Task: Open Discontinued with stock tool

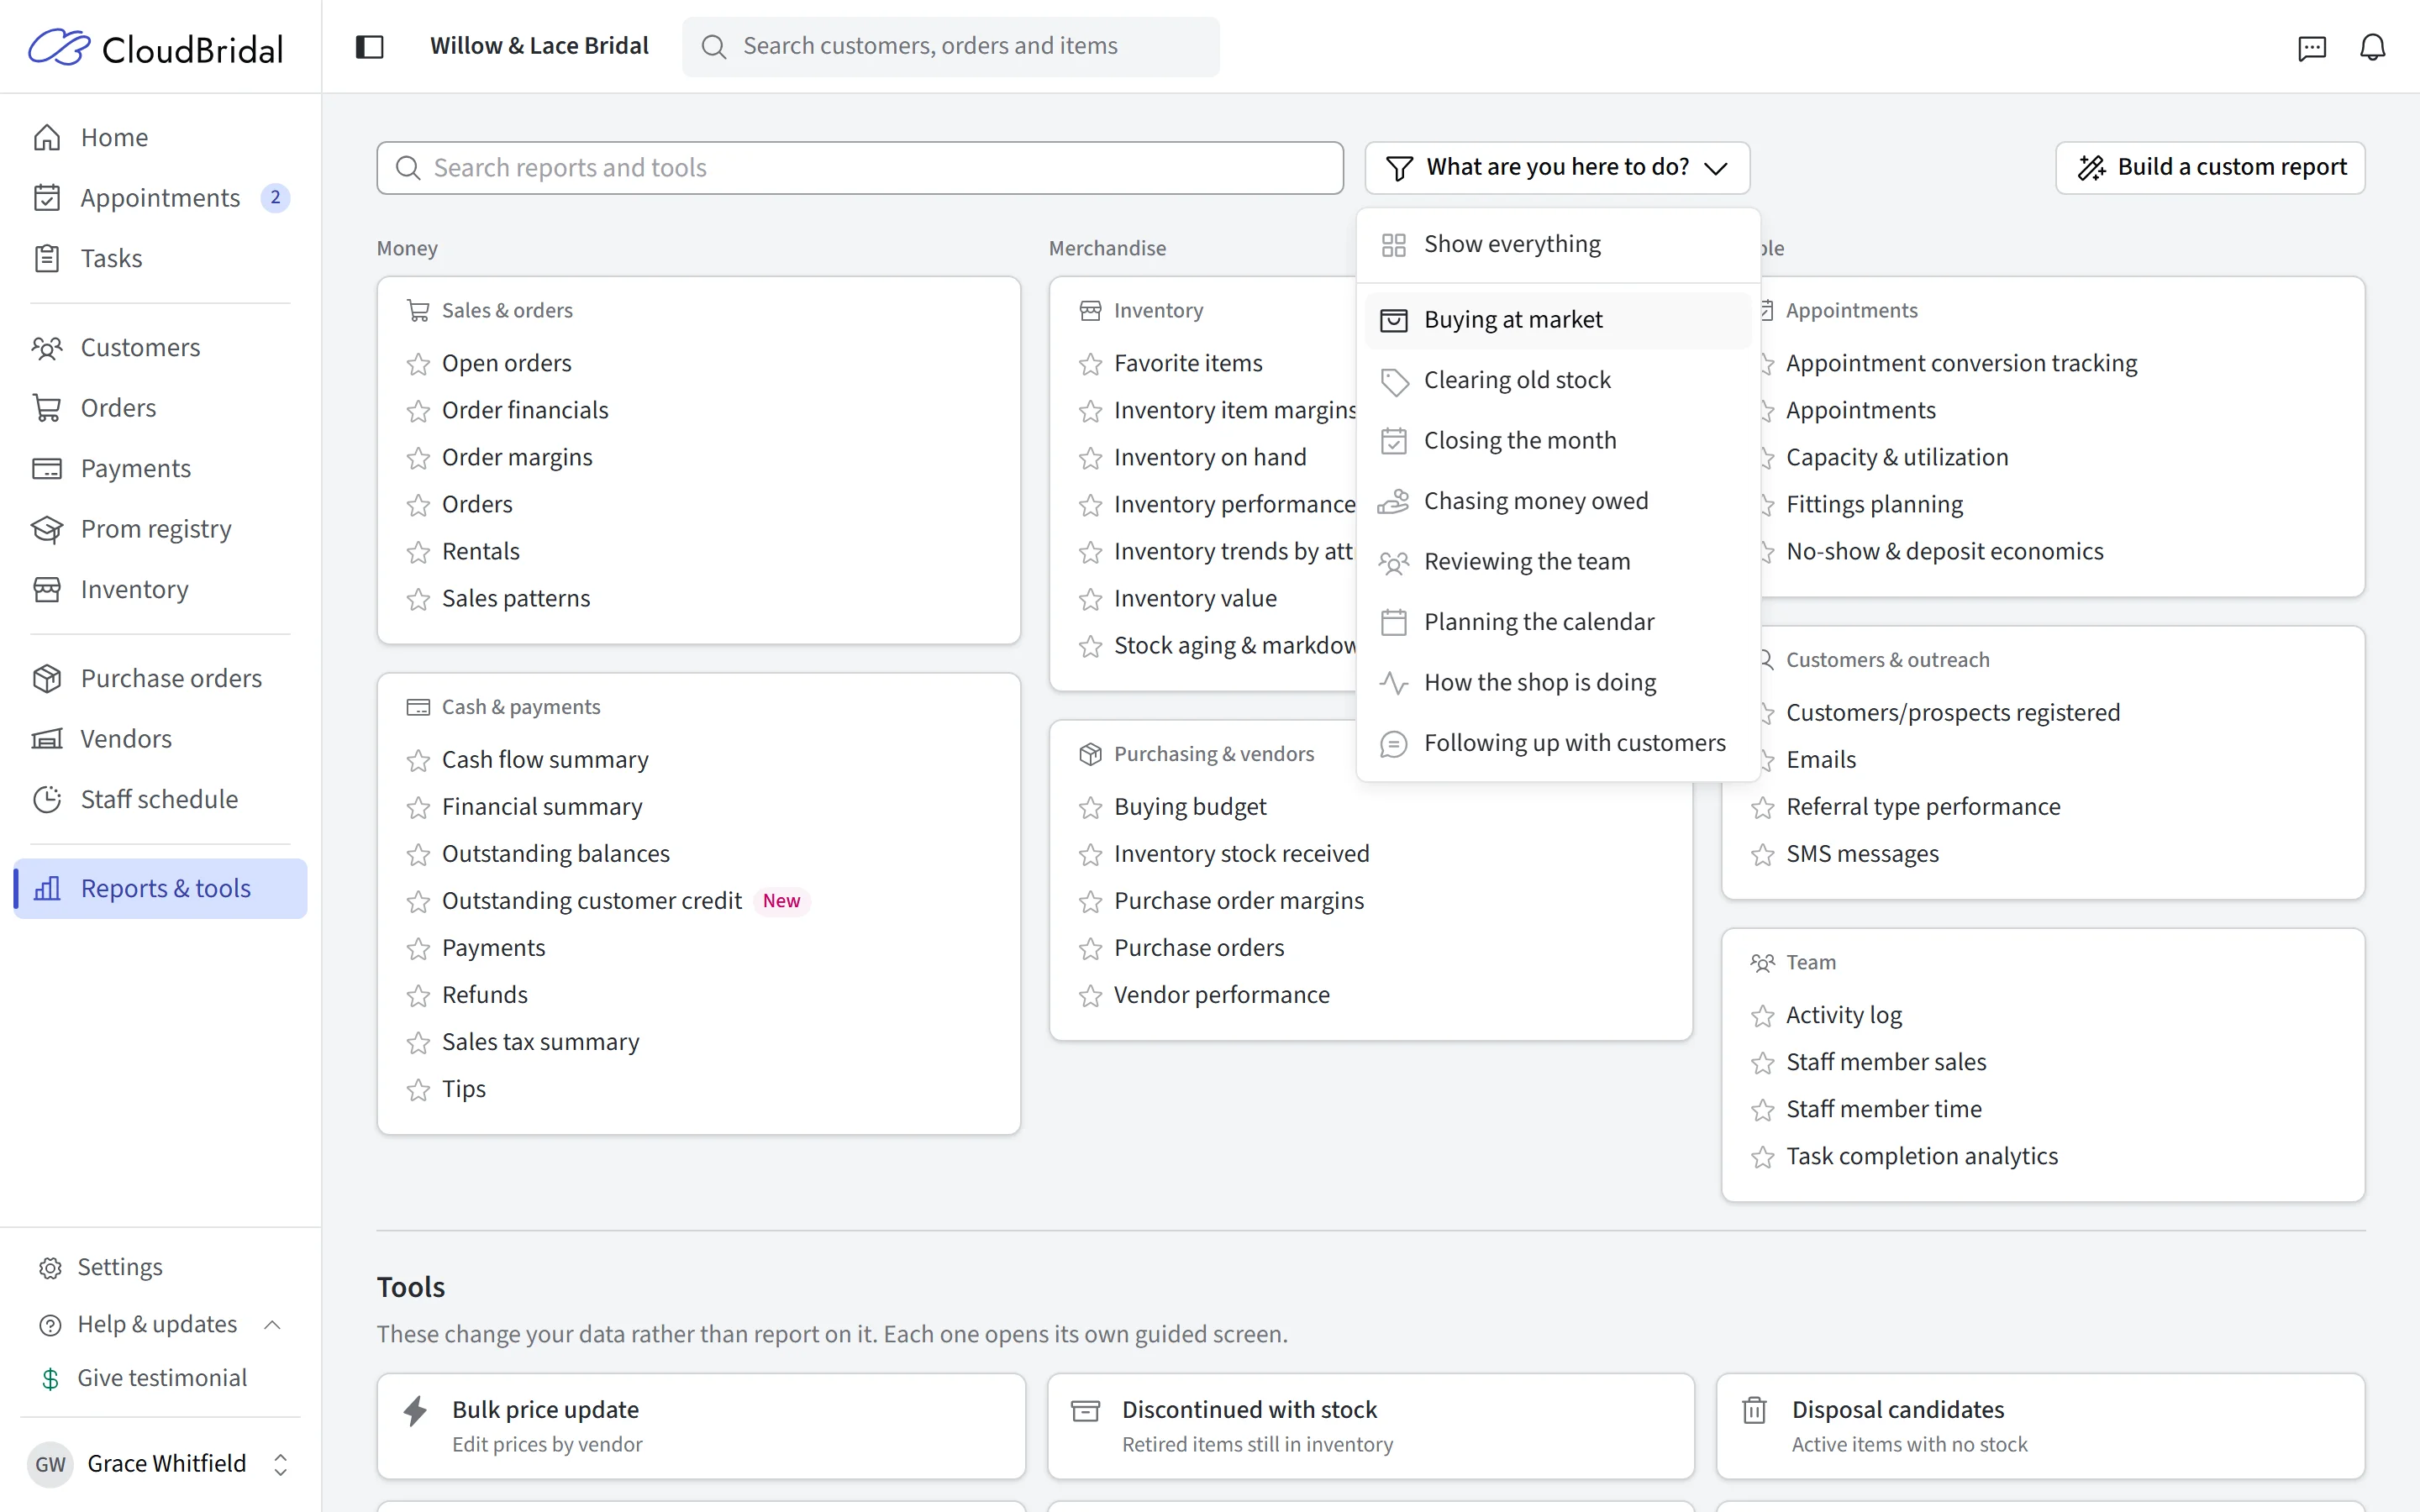Action: click(x=1370, y=1425)
